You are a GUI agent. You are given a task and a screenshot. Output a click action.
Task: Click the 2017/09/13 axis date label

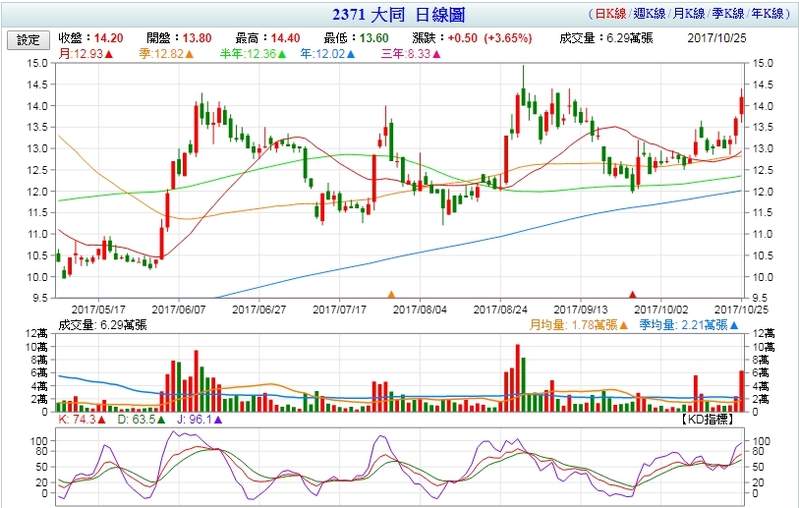580,309
